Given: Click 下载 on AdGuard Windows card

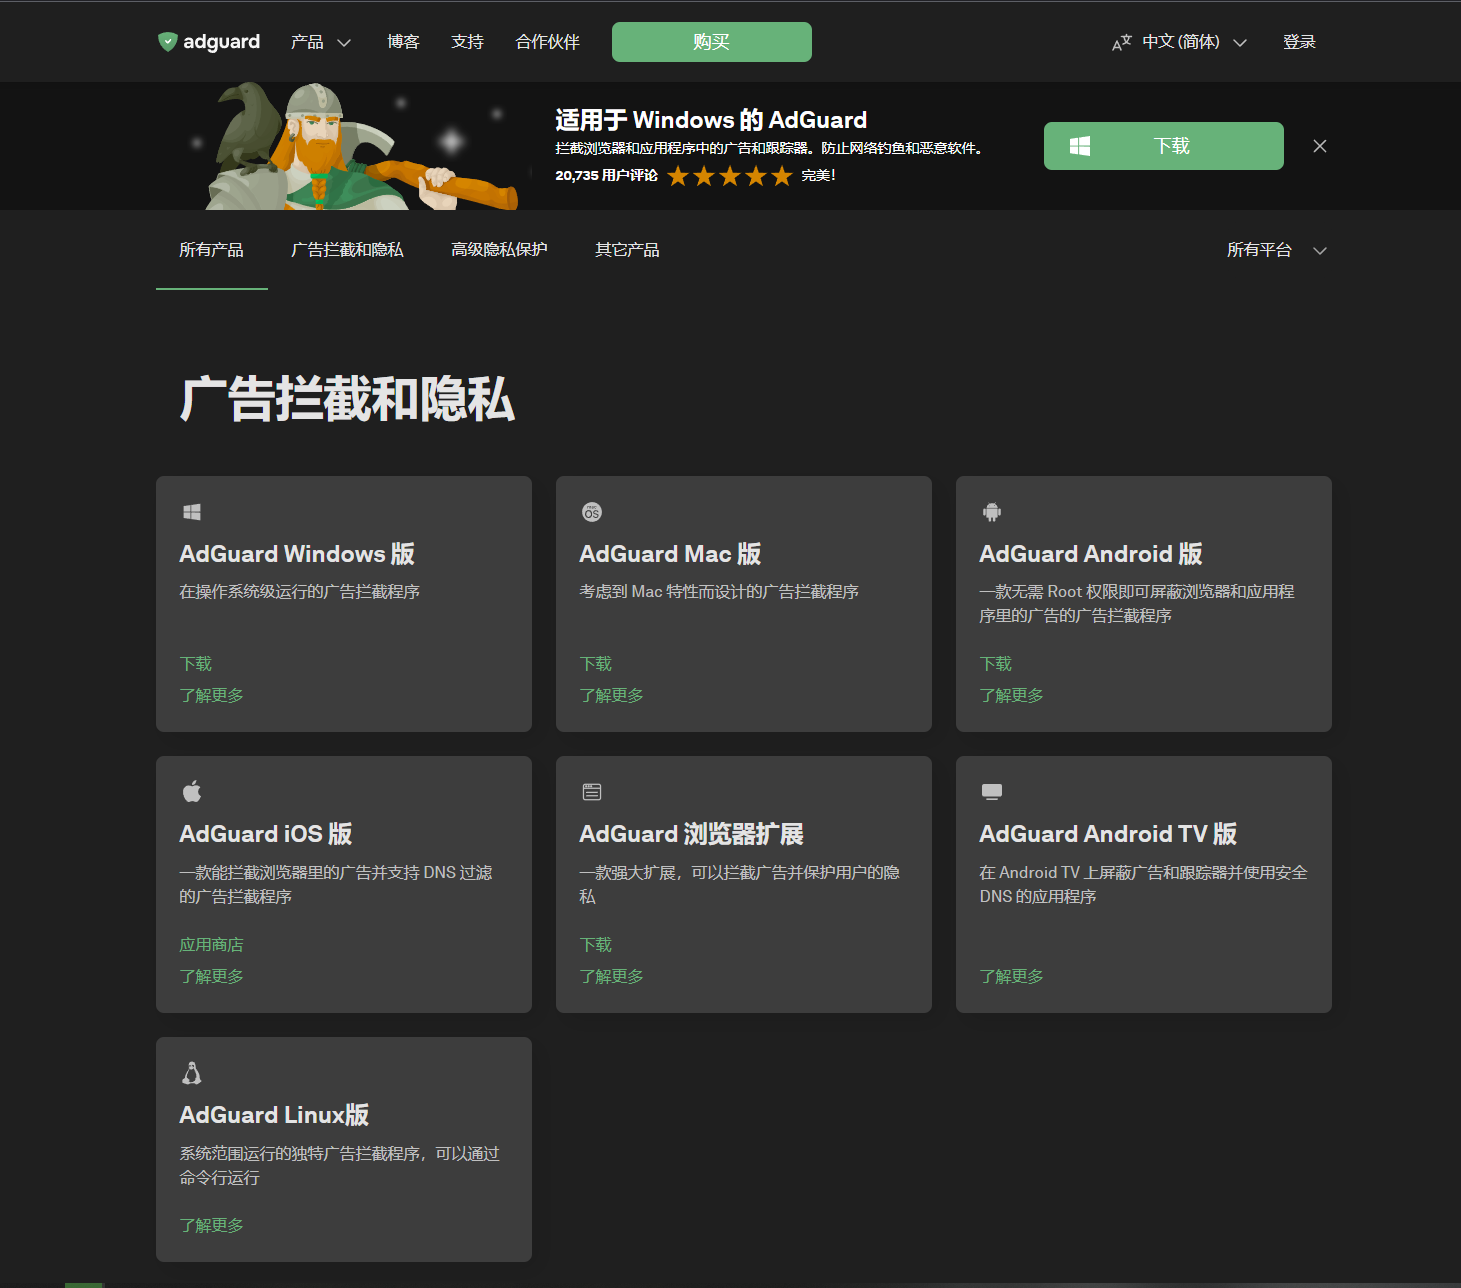Looking at the screenshot, I should click(196, 664).
